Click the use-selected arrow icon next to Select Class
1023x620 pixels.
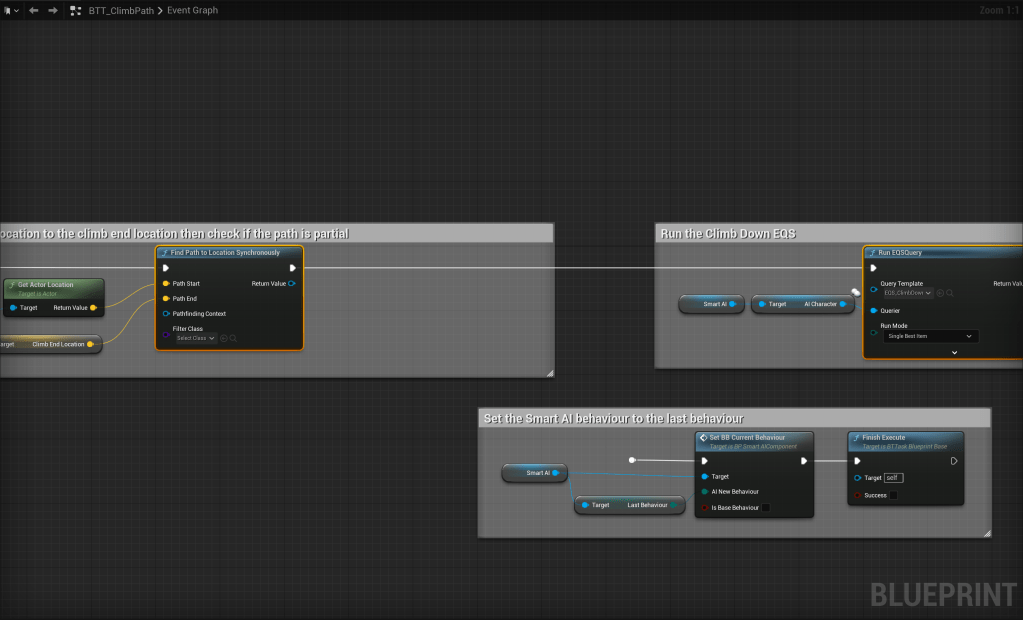pyautogui.click(x=224, y=338)
